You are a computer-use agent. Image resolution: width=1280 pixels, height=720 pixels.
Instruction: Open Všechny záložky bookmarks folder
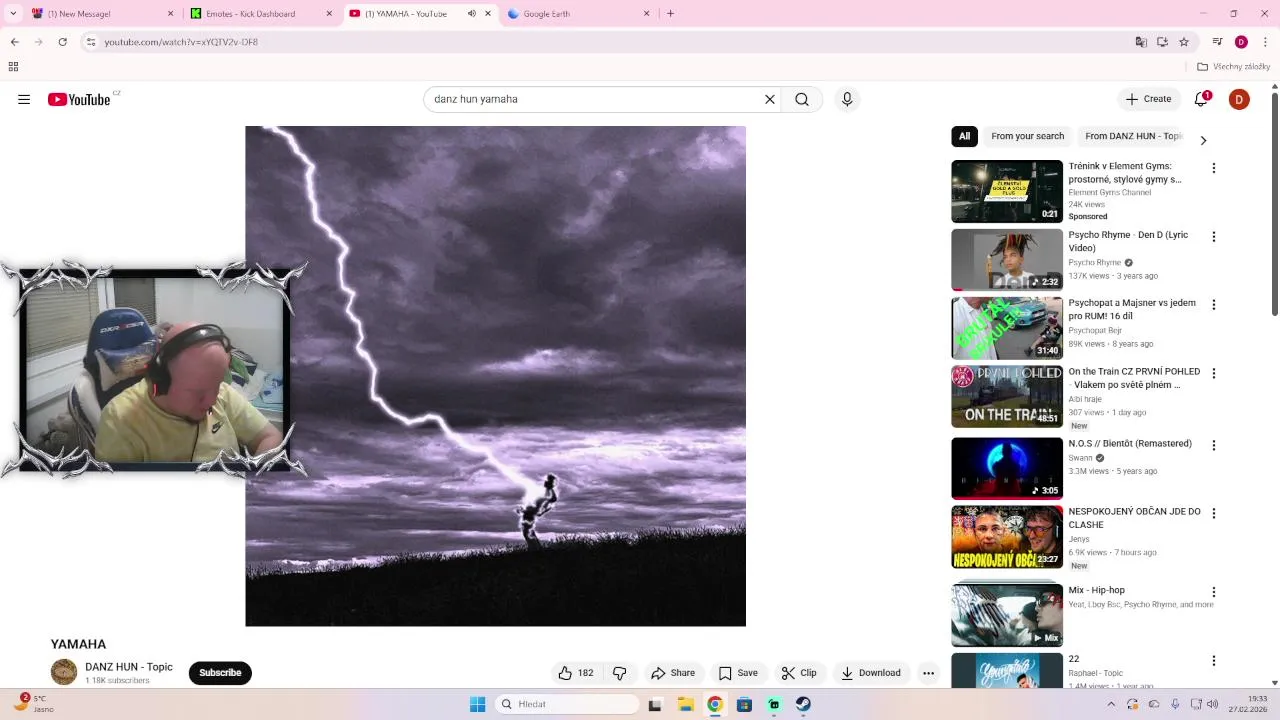(x=1234, y=67)
